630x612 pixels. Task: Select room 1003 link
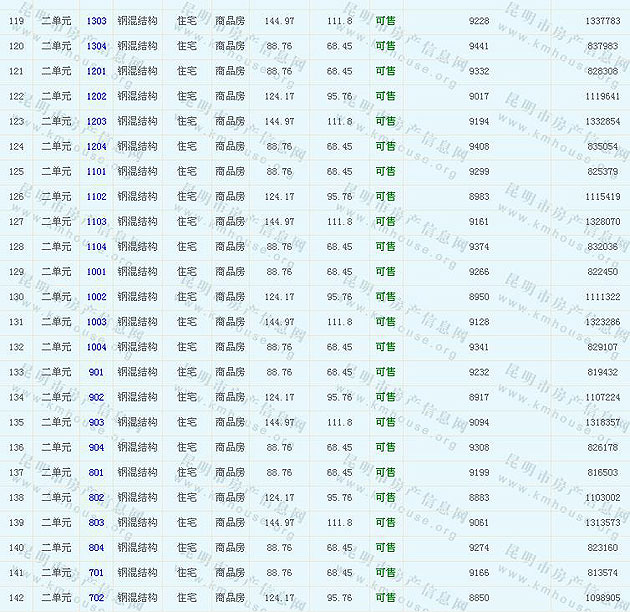click(x=96, y=322)
